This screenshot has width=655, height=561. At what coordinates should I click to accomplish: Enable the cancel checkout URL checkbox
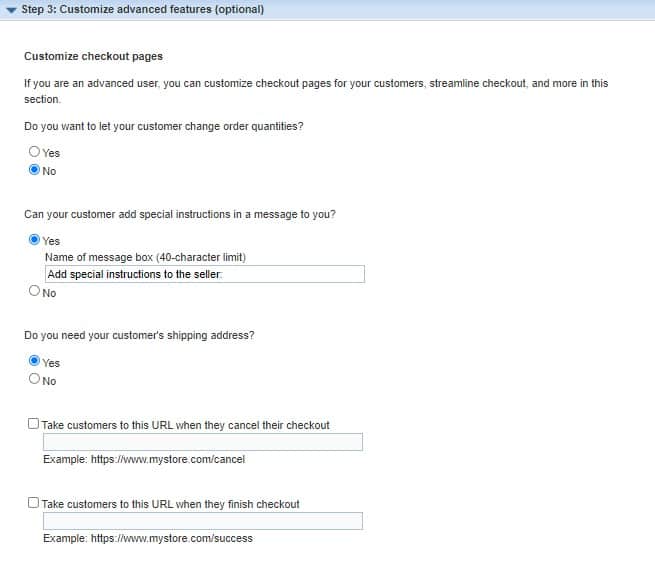tap(33, 424)
